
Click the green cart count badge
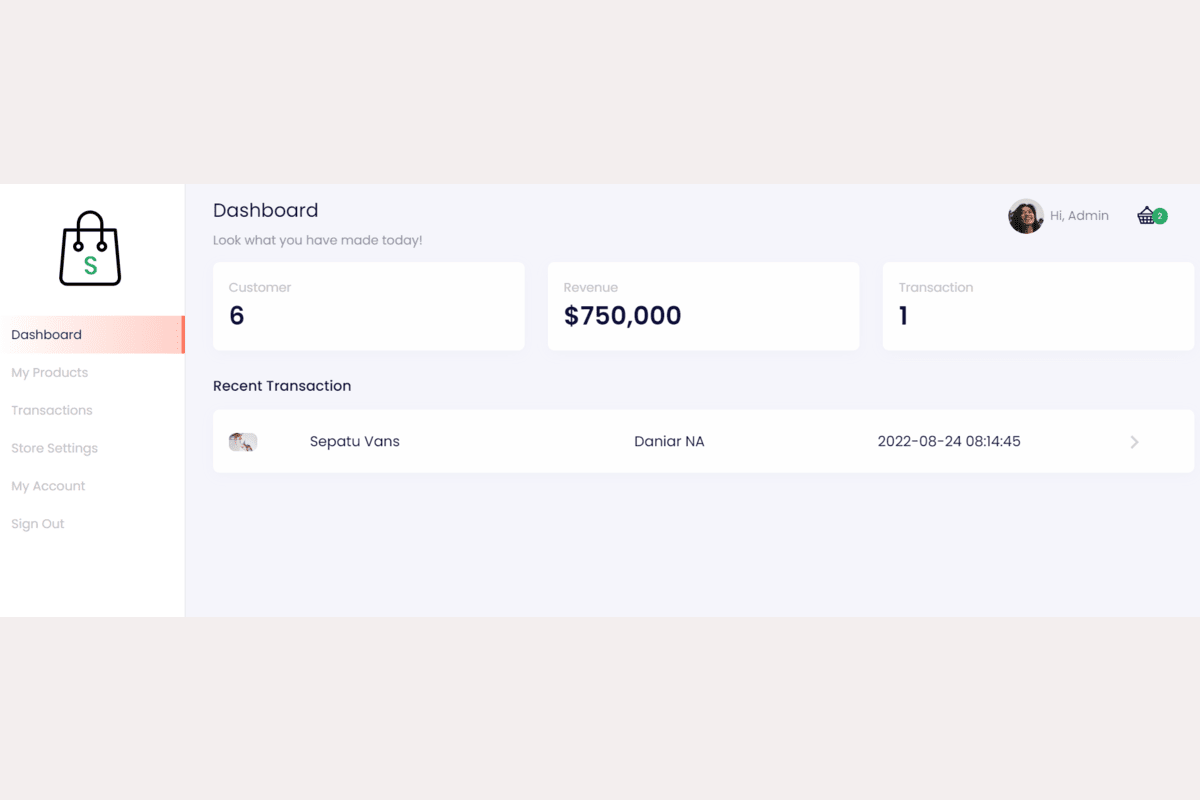(1160, 215)
